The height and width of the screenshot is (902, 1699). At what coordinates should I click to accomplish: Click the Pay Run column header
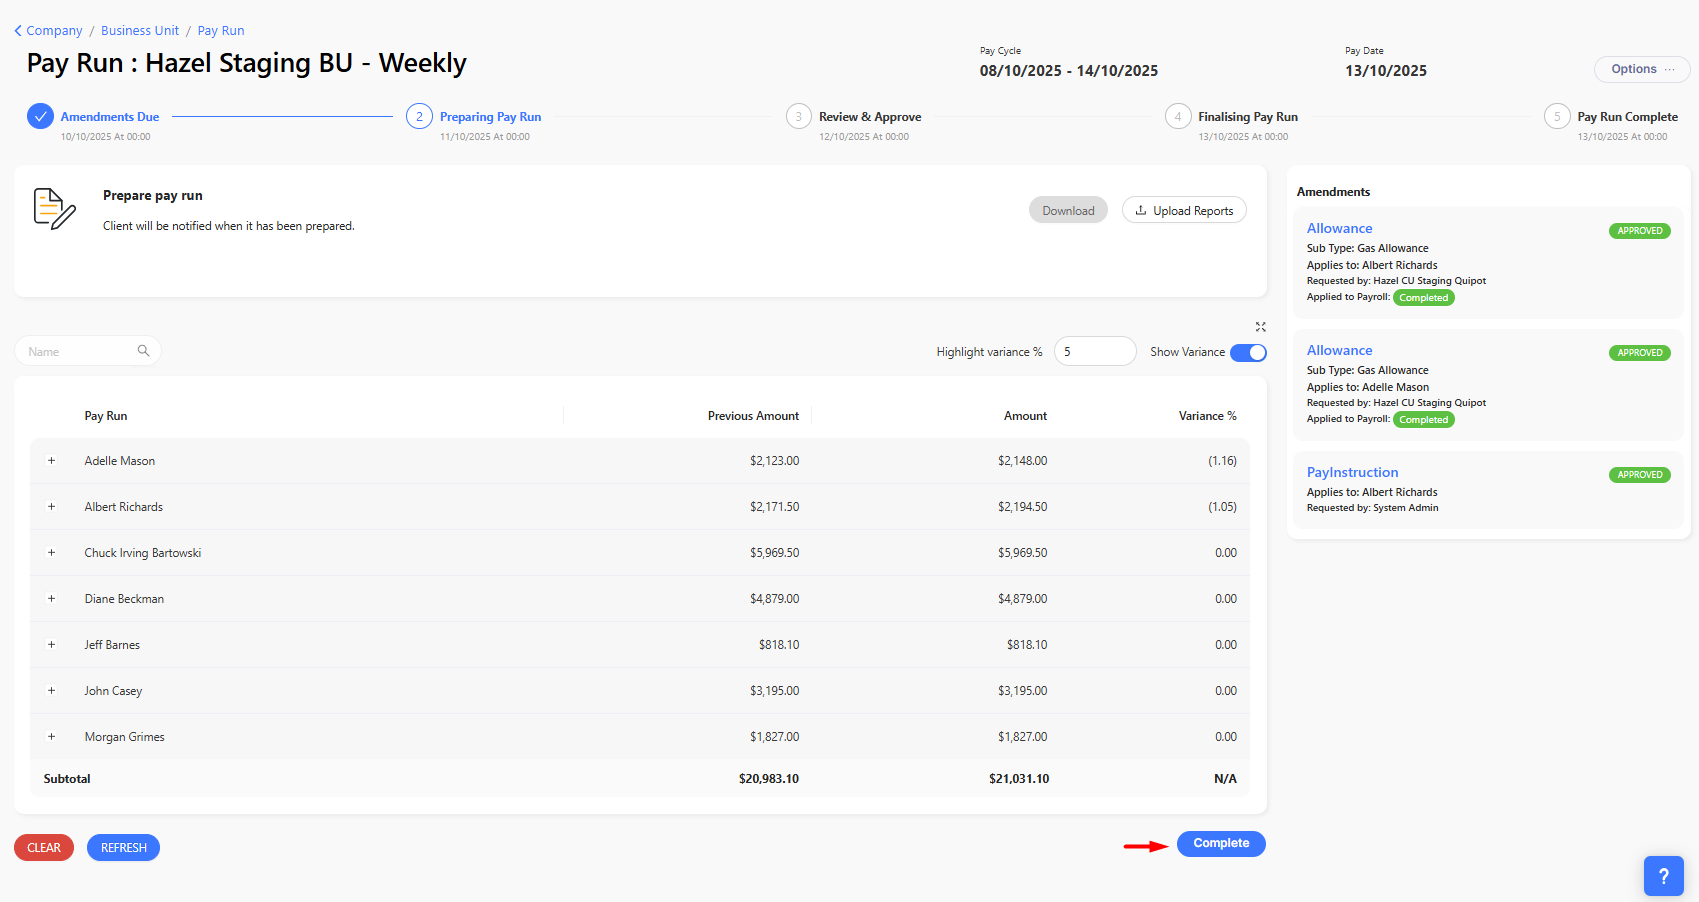(106, 416)
